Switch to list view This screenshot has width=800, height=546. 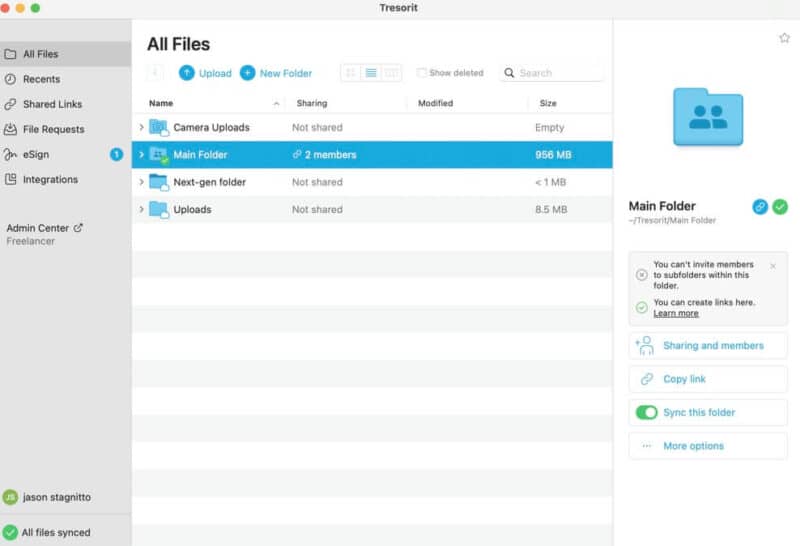[371, 73]
